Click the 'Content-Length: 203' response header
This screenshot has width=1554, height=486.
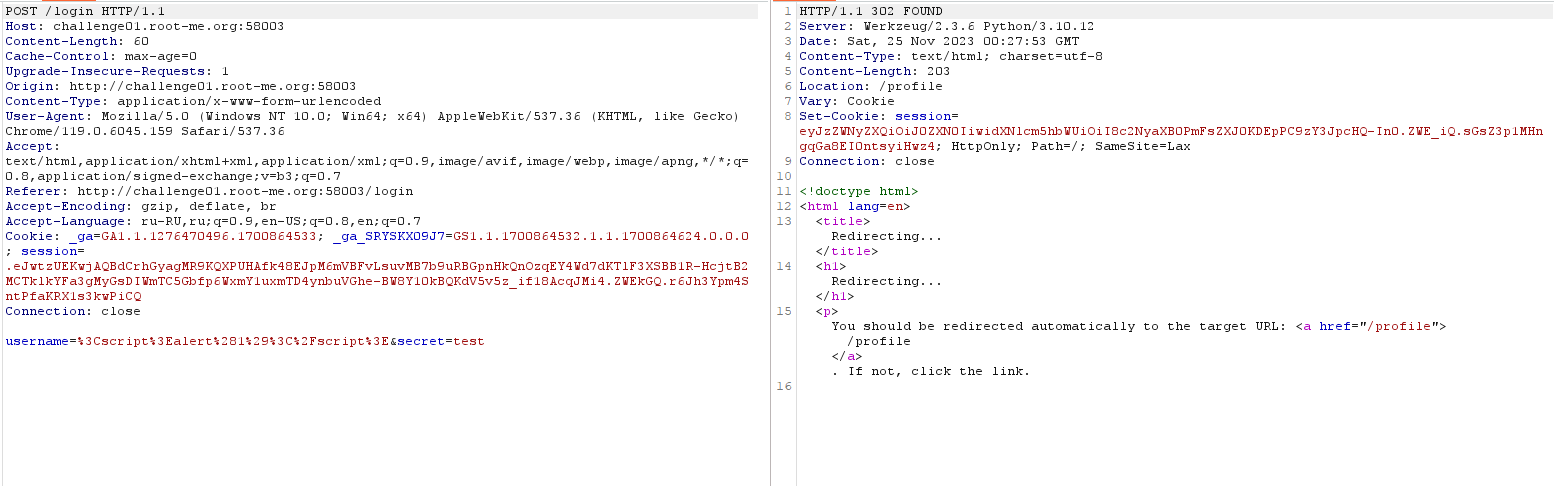pos(874,71)
